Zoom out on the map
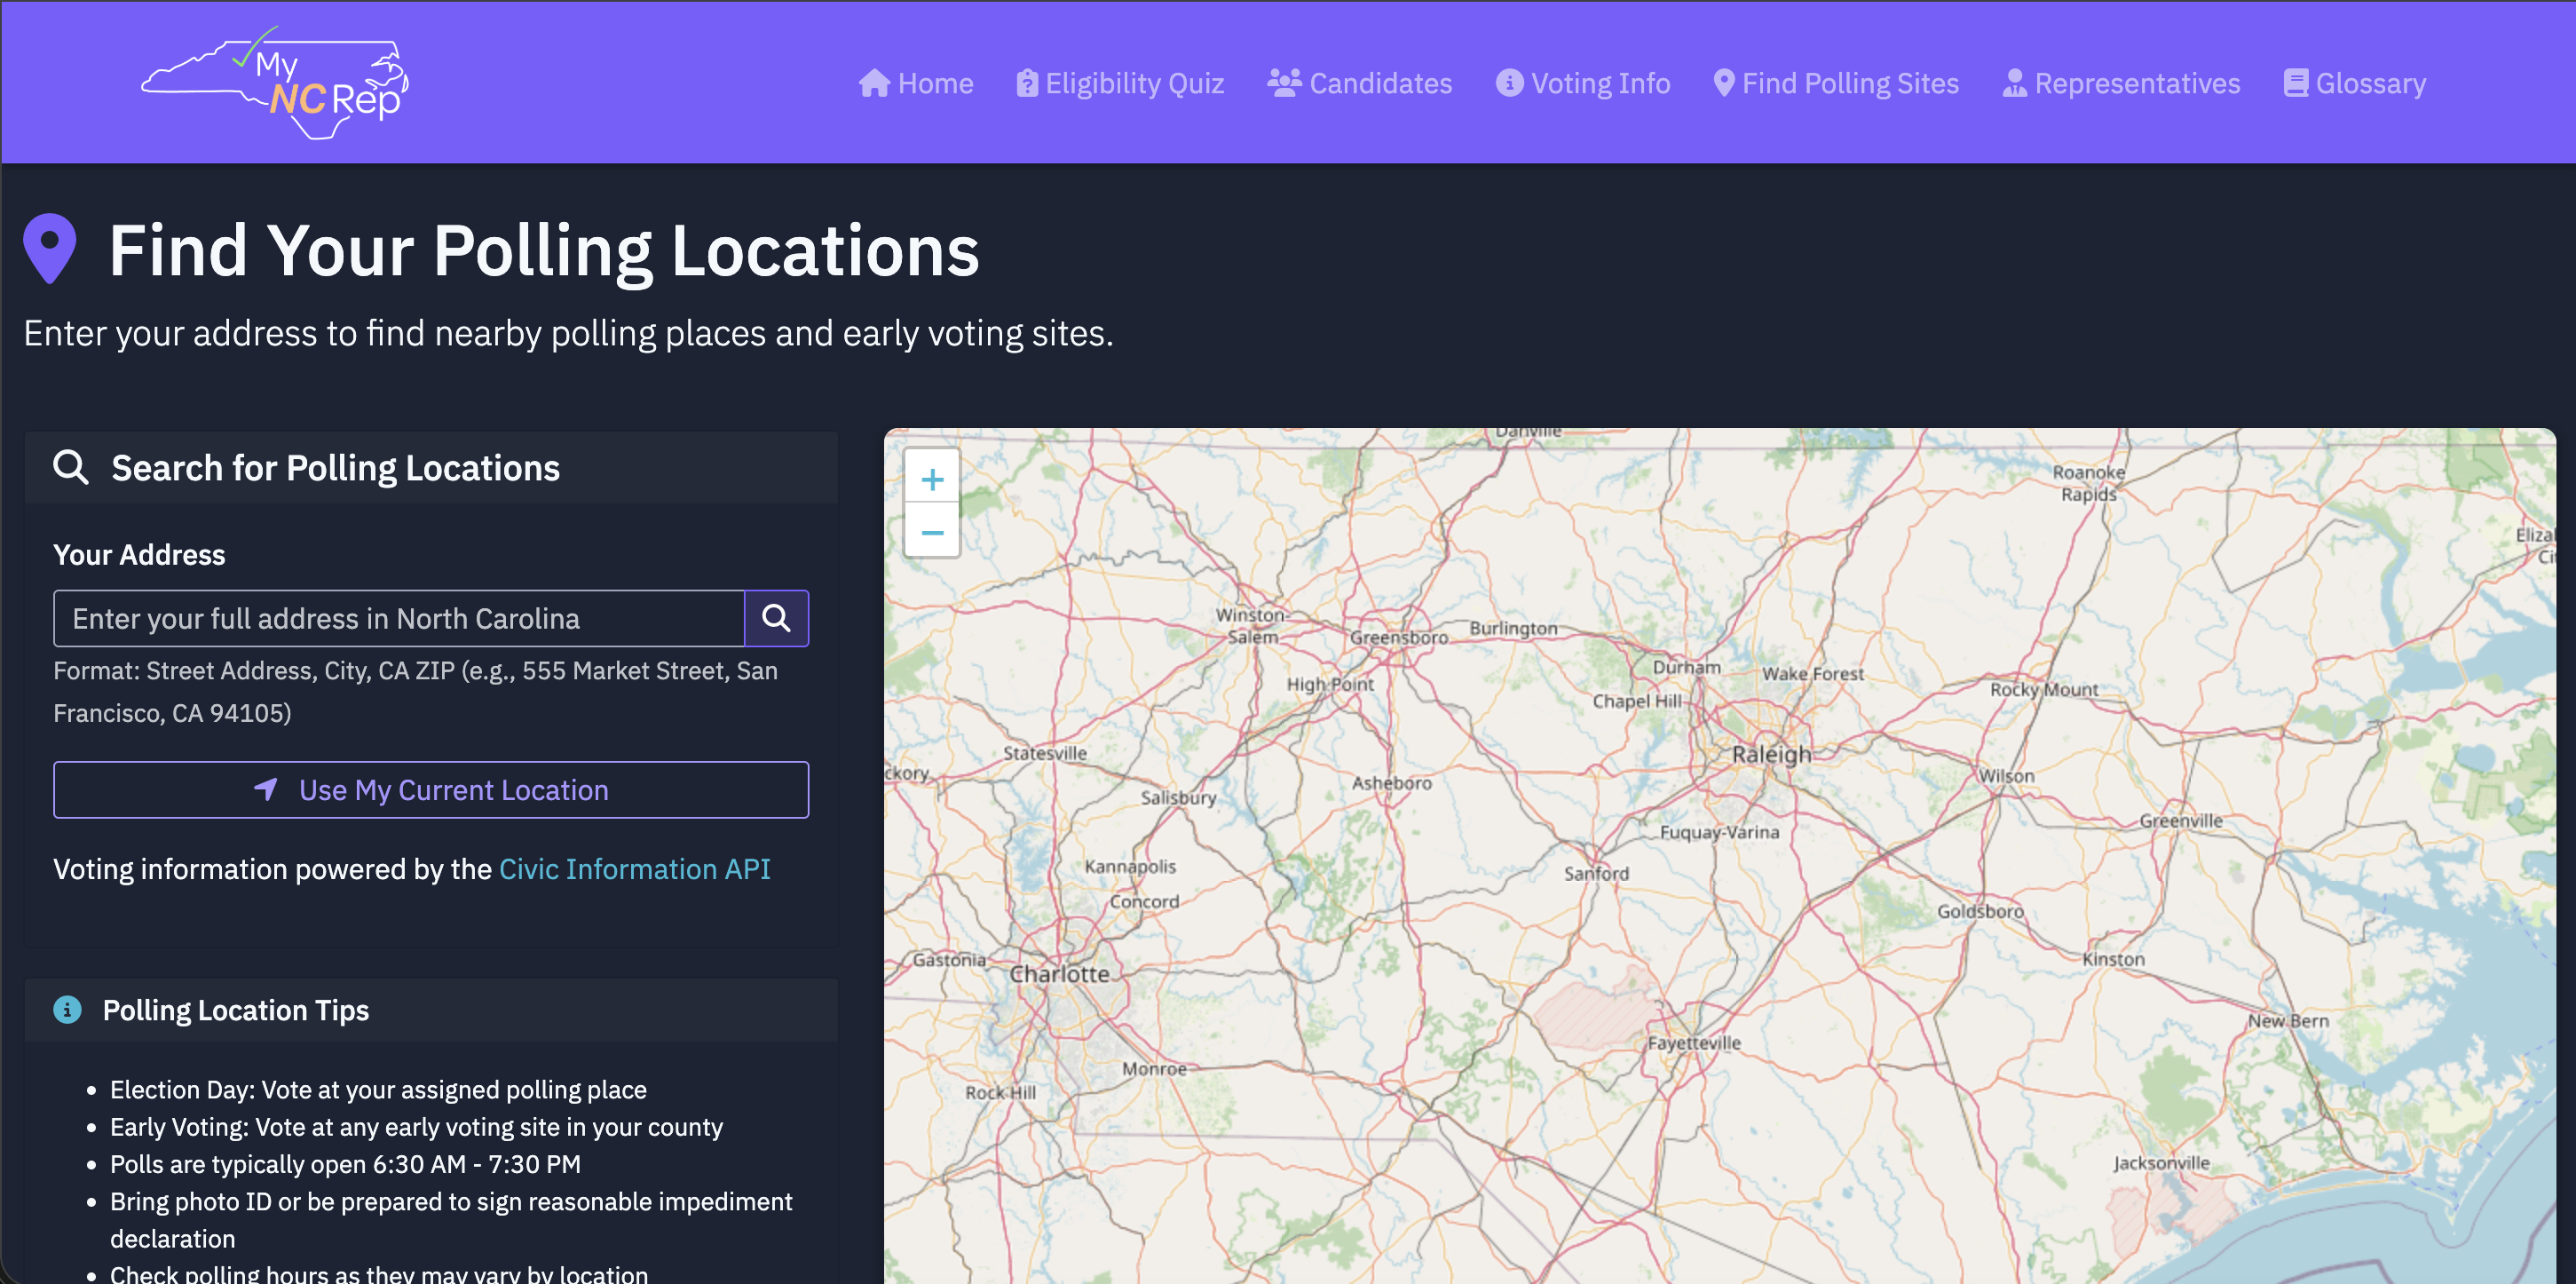 (x=932, y=532)
